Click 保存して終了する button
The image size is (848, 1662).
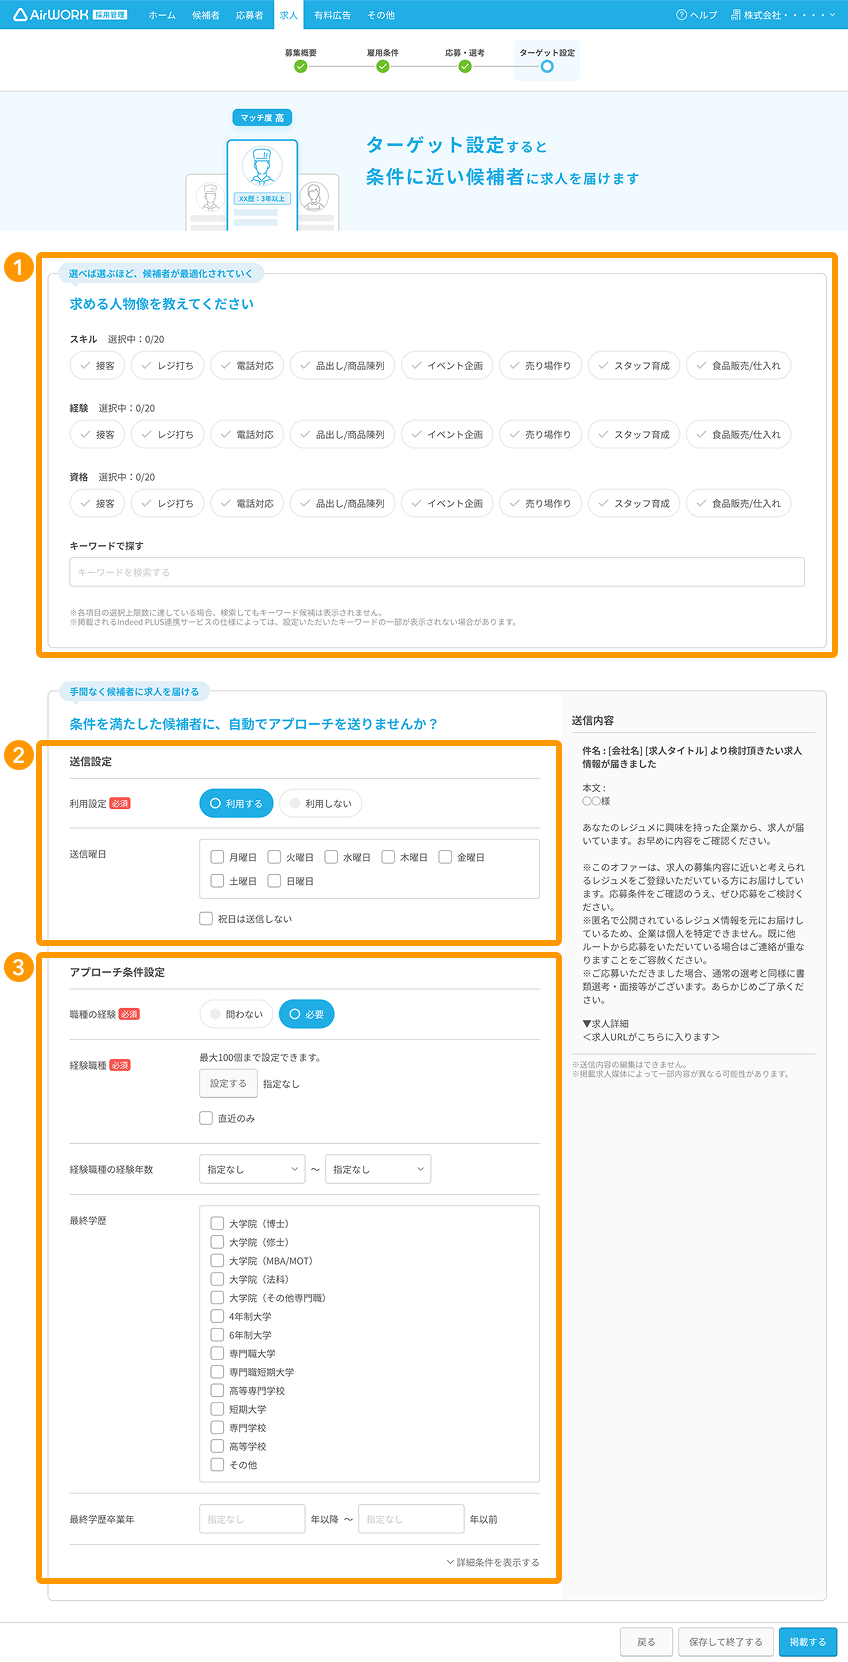point(726,1642)
